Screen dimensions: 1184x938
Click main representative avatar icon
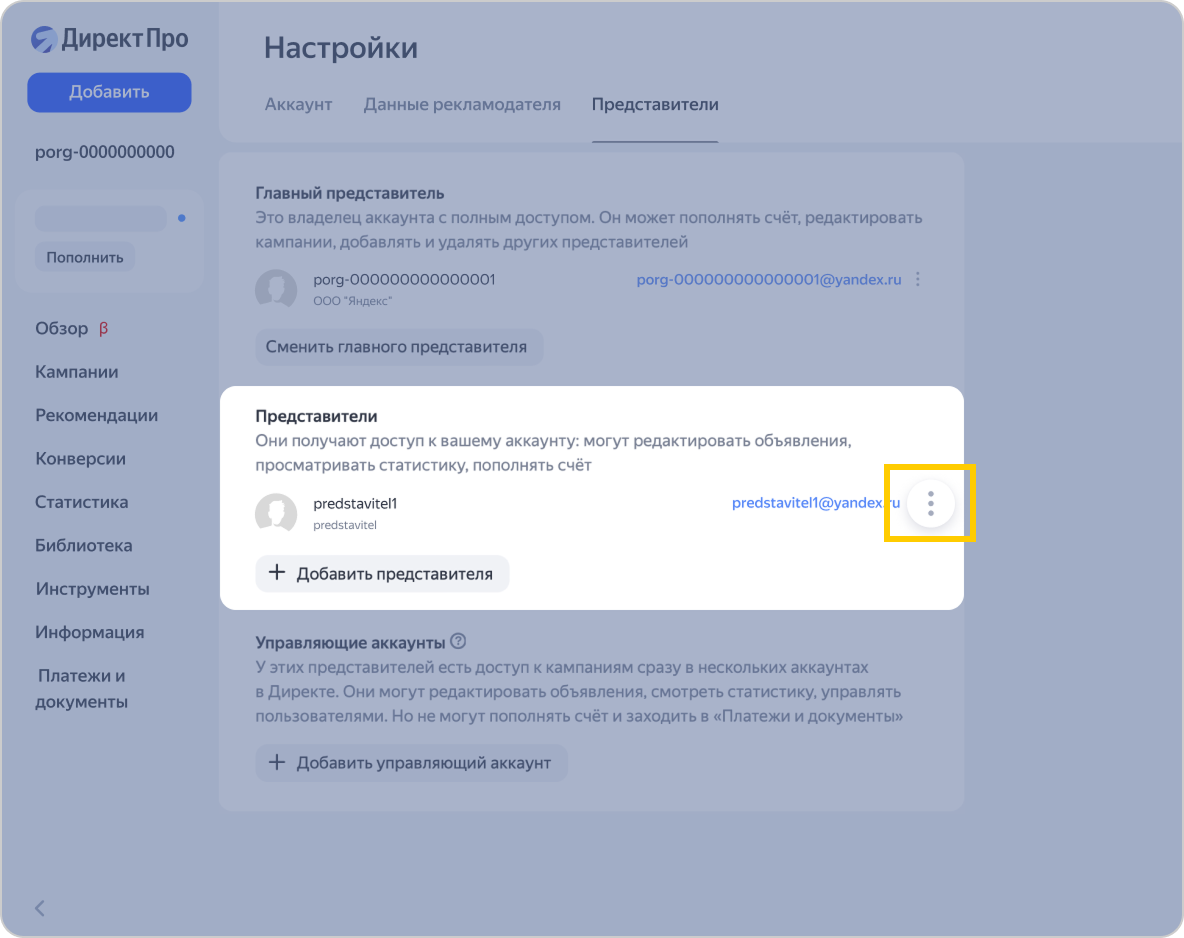coord(276,289)
